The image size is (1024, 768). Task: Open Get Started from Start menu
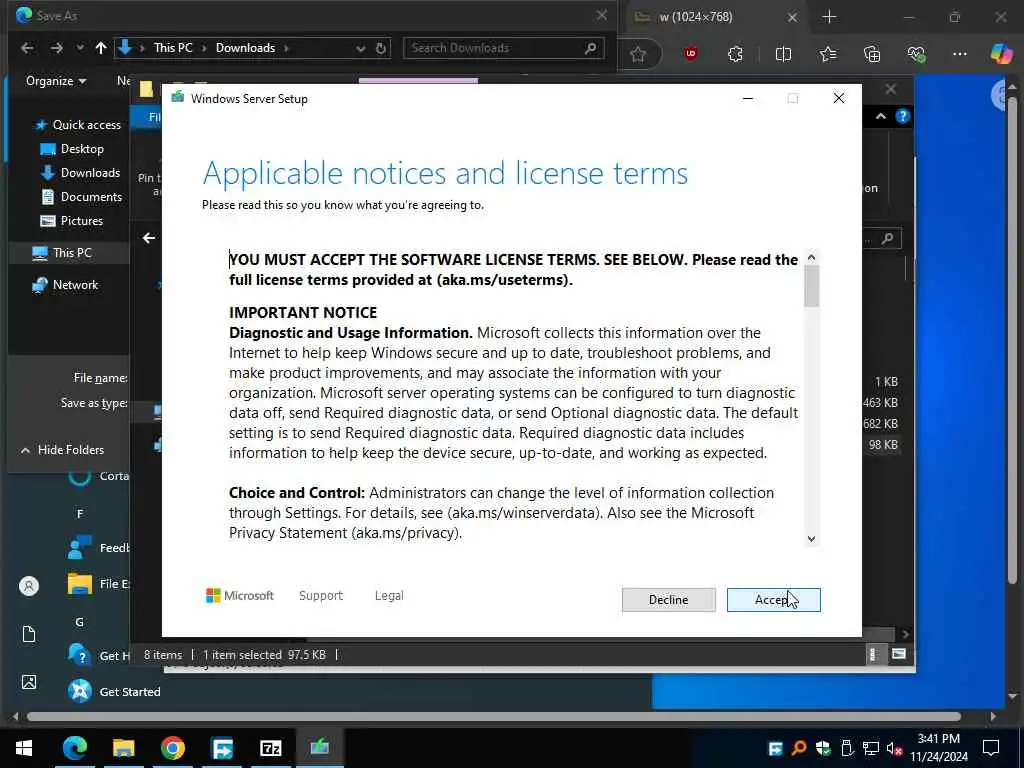coord(114,692)
